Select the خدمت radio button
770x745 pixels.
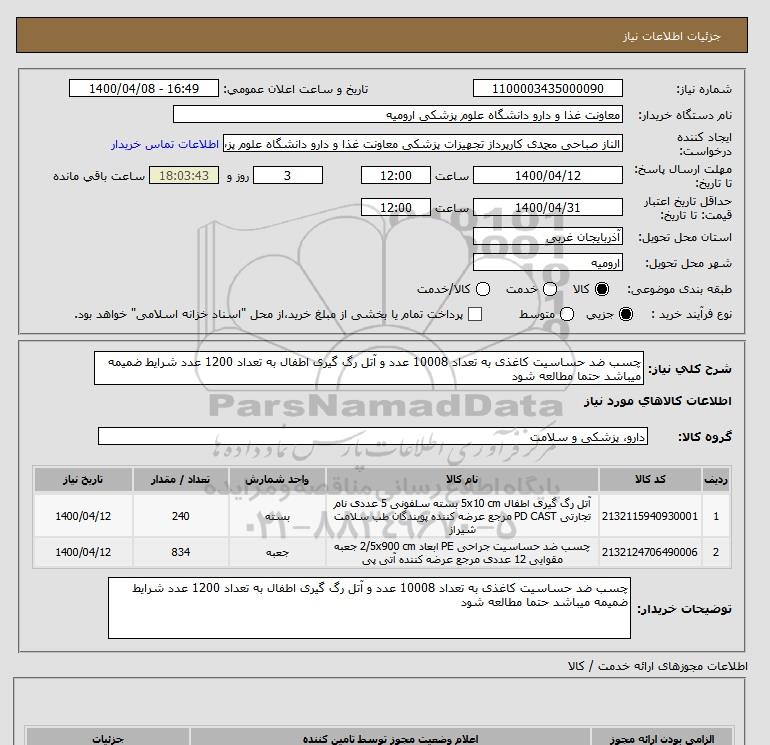(x=550, y=289)
